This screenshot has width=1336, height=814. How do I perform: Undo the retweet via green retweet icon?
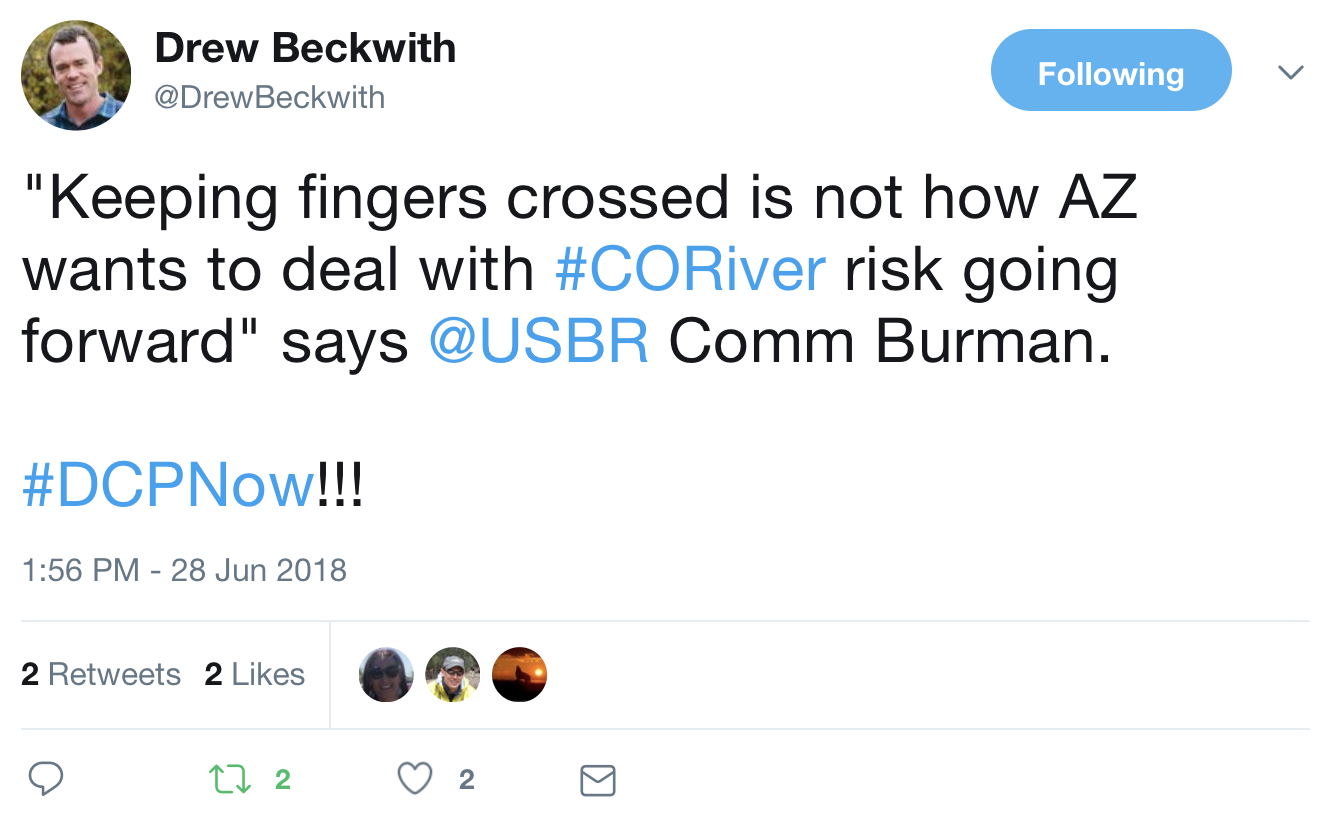click(x=230, y=779)
